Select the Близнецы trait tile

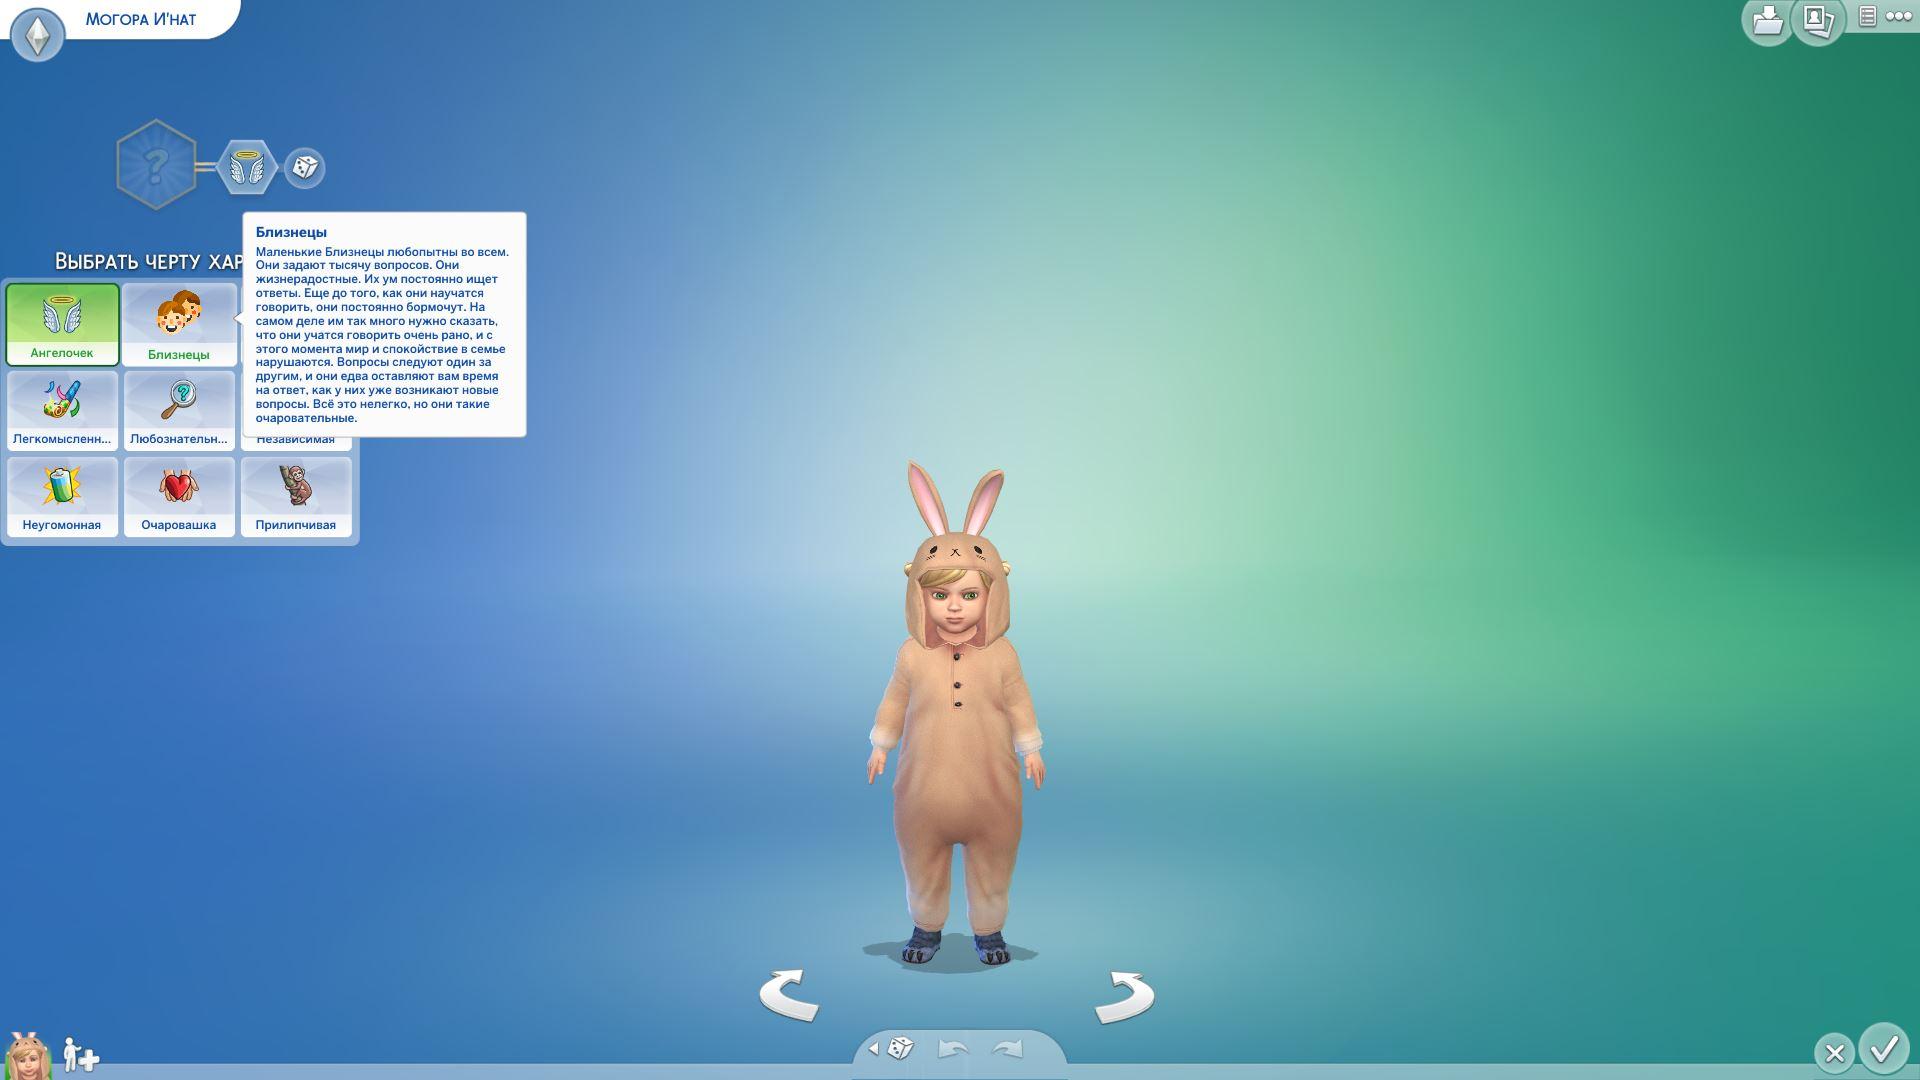(179, 324)
